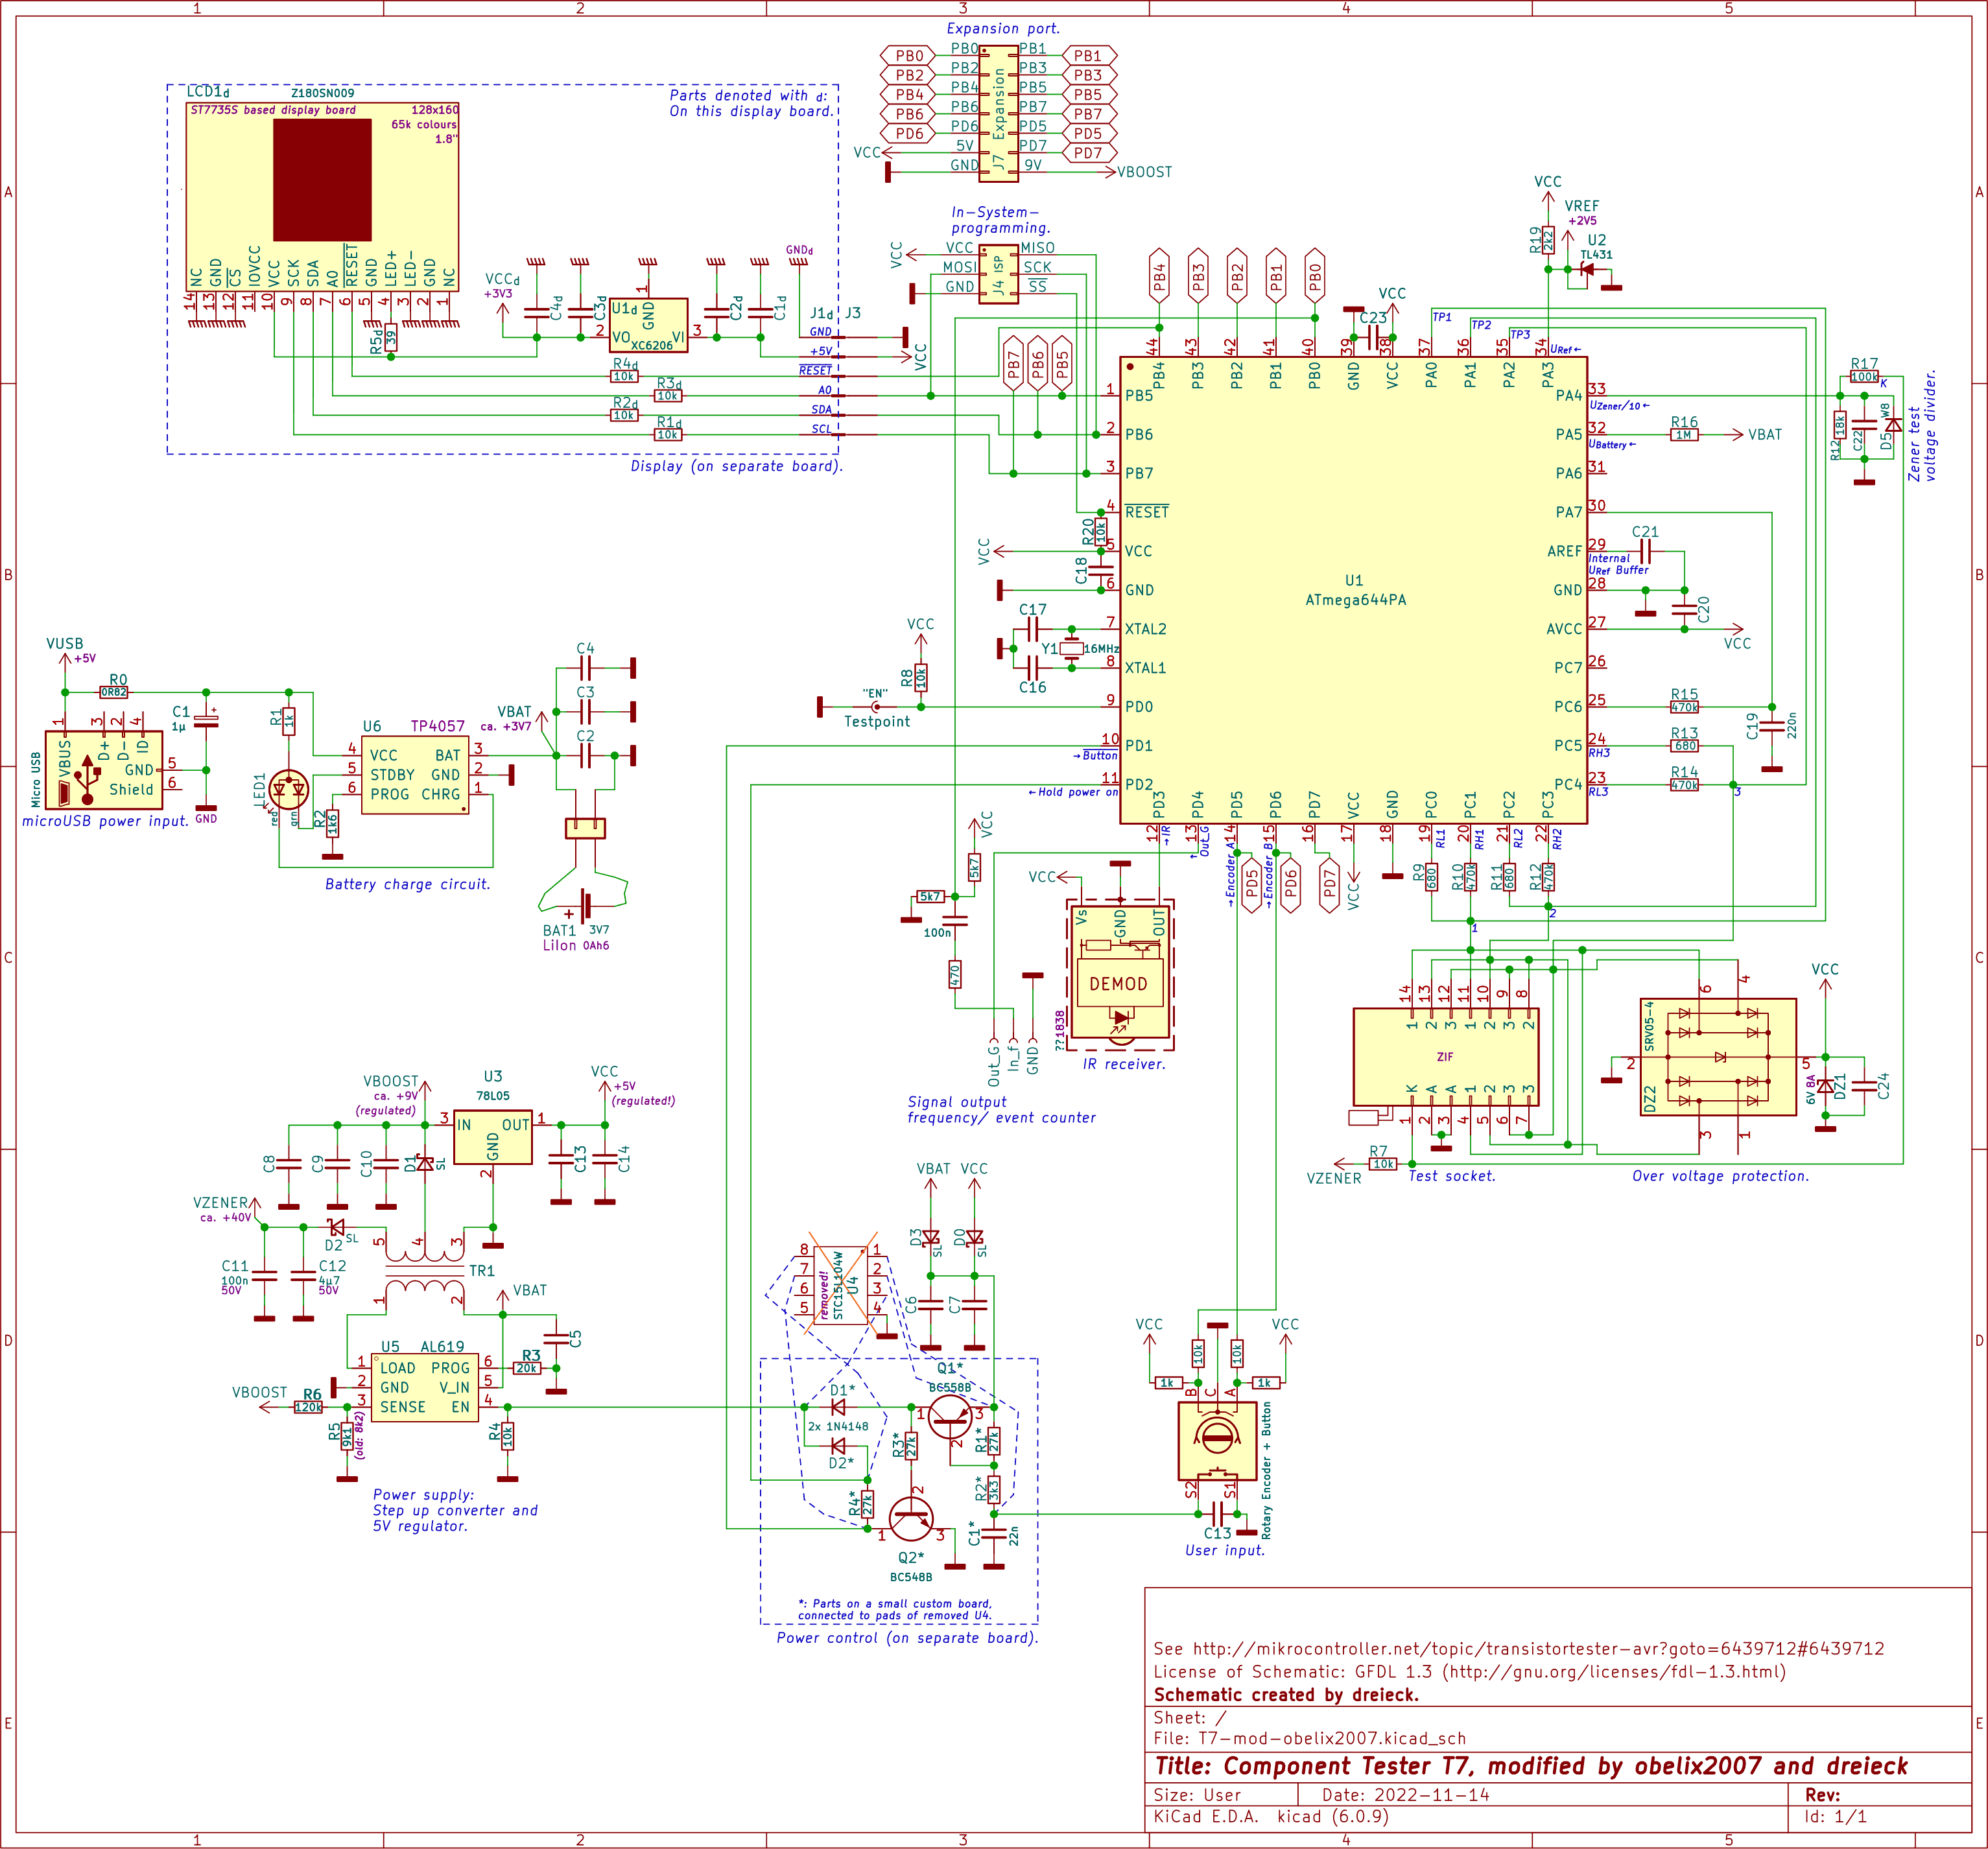
Task: Click the "EN" testpoint symbol
Action: pyautogui.click(x=875, y=707)
